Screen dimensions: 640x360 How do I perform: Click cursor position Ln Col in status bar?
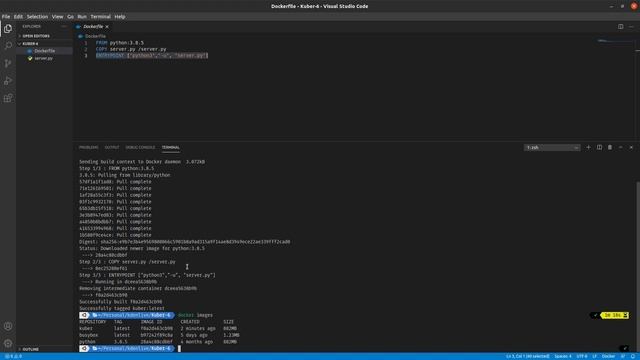[x=527, y=356]
